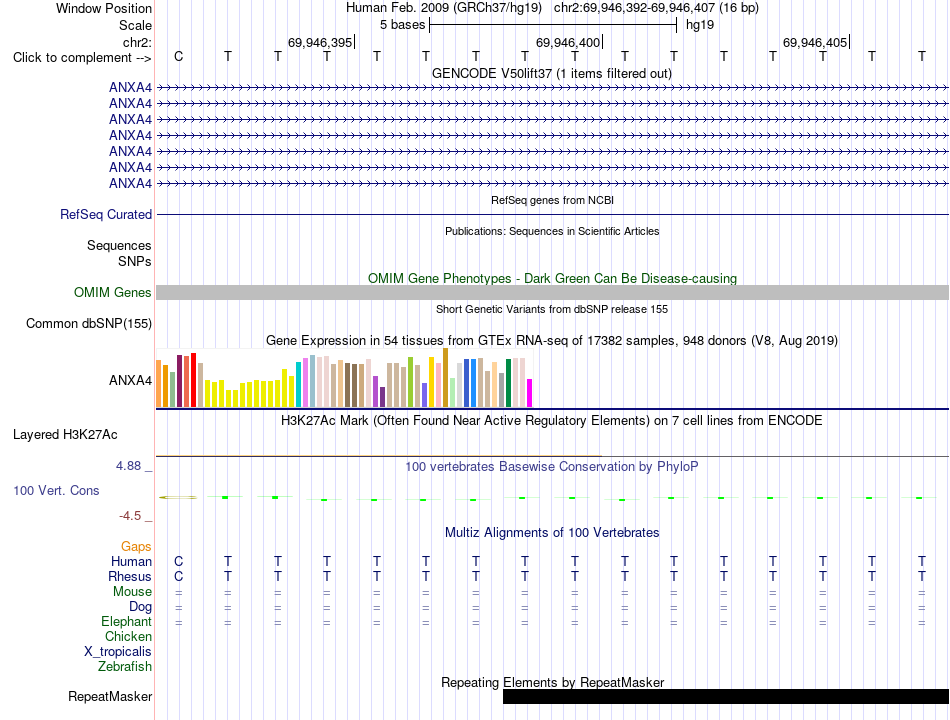Click the Dog species label
Image resolution: width=950 pixels, height=720 pixels.
point(140,607)
